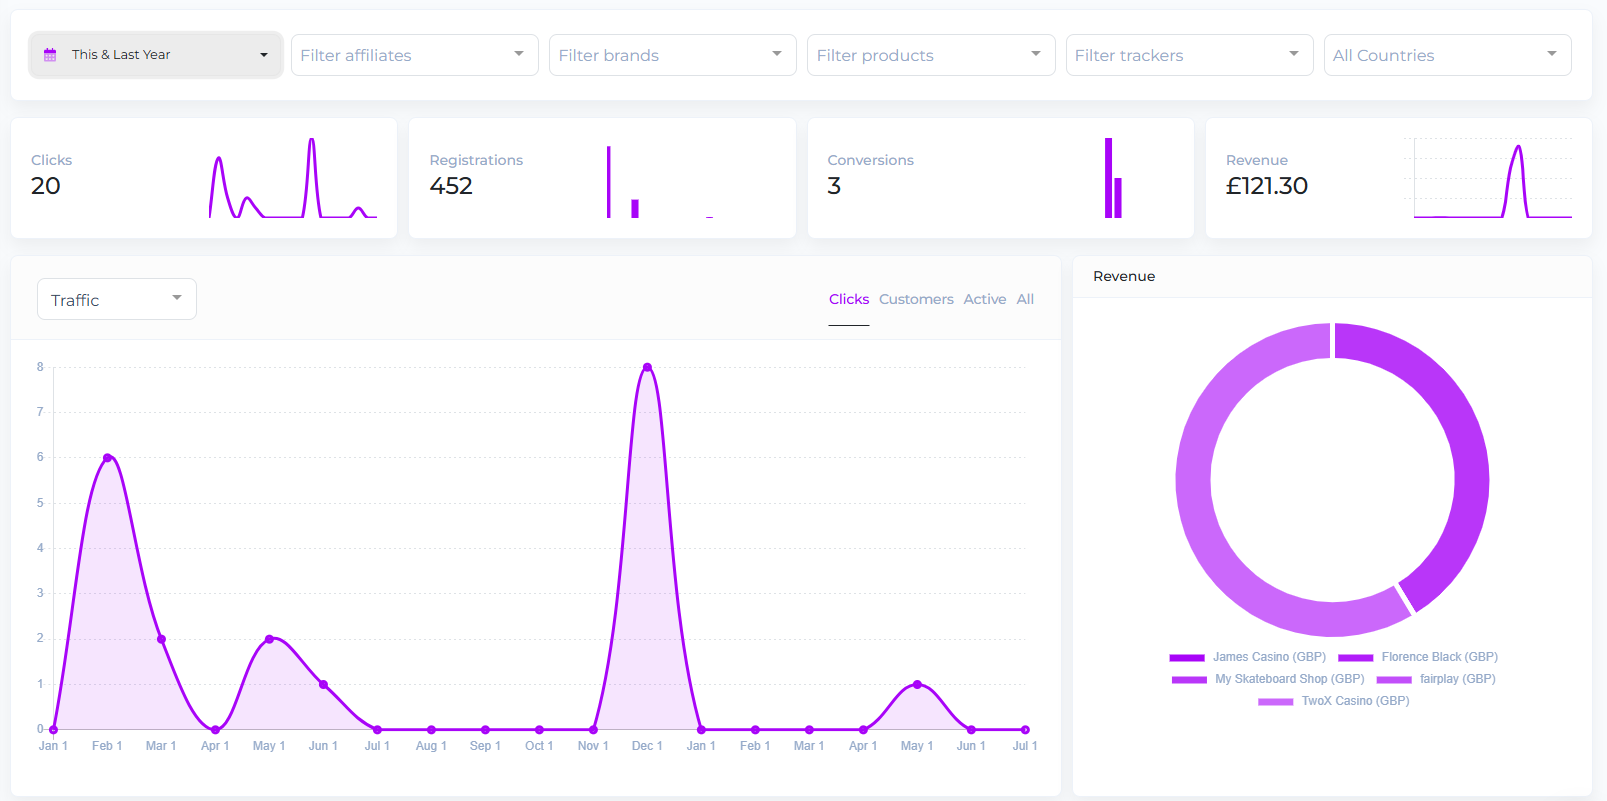Screen dimensions: 1607x801
Task: Click the Florence Black (GBP) legend label
Action: pos(1440,657)
